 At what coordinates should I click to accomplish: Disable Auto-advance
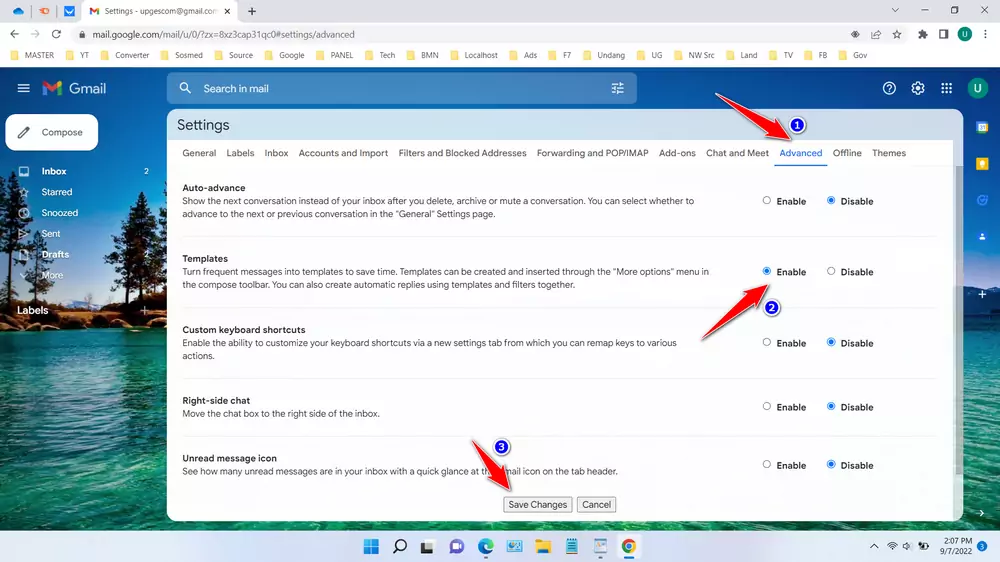pos(831,200)
